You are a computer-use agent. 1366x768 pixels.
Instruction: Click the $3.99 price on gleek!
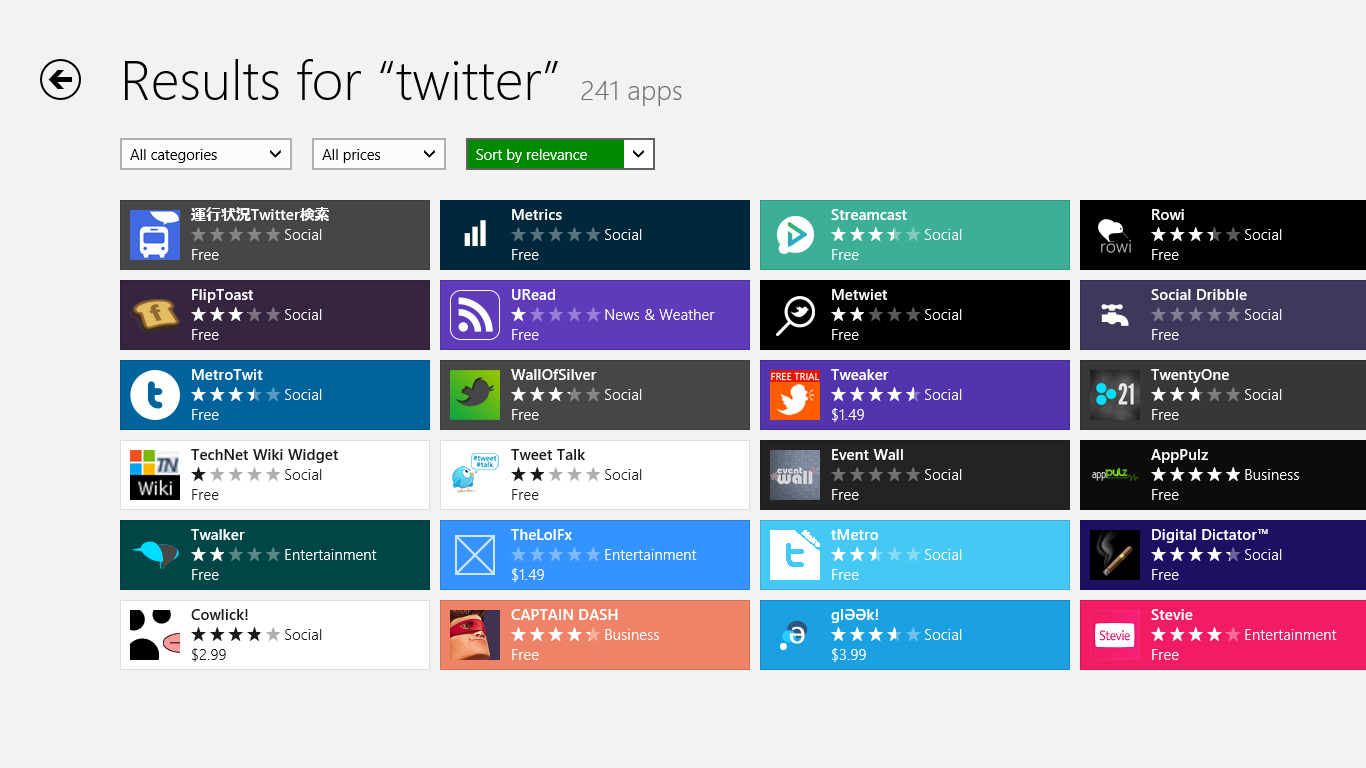(849, 655)
